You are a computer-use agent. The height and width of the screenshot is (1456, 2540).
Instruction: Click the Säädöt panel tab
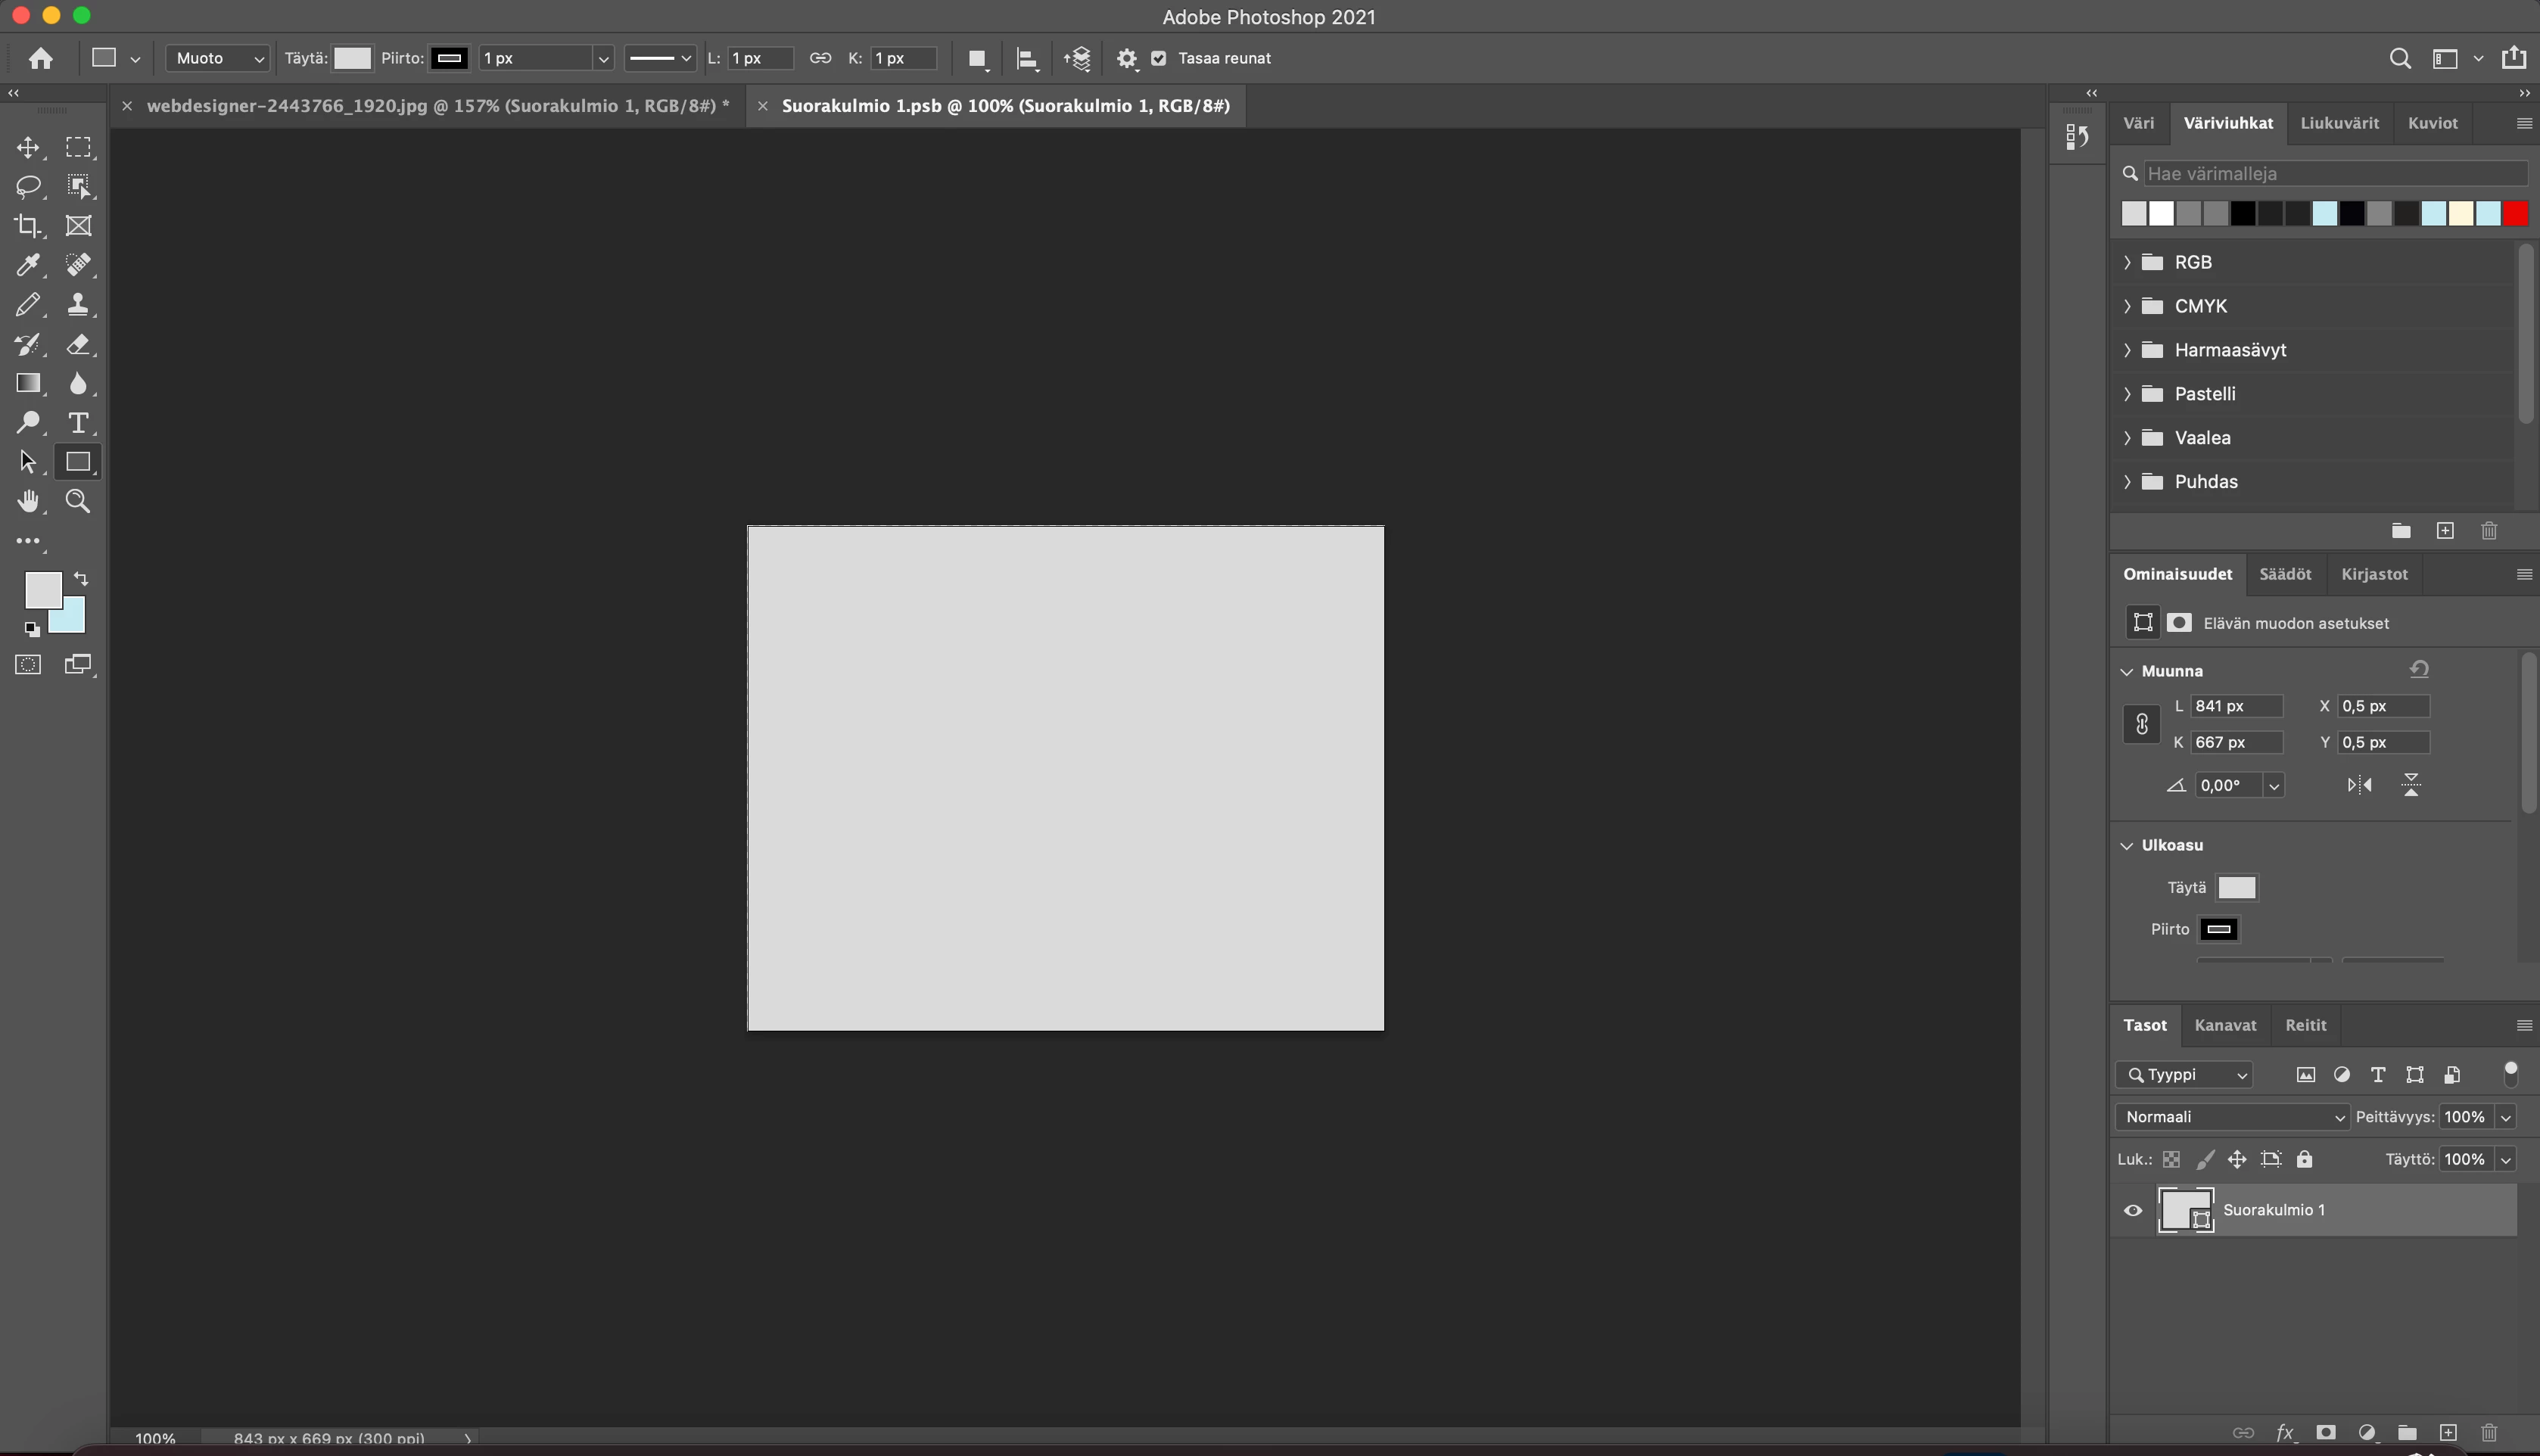2285,574
